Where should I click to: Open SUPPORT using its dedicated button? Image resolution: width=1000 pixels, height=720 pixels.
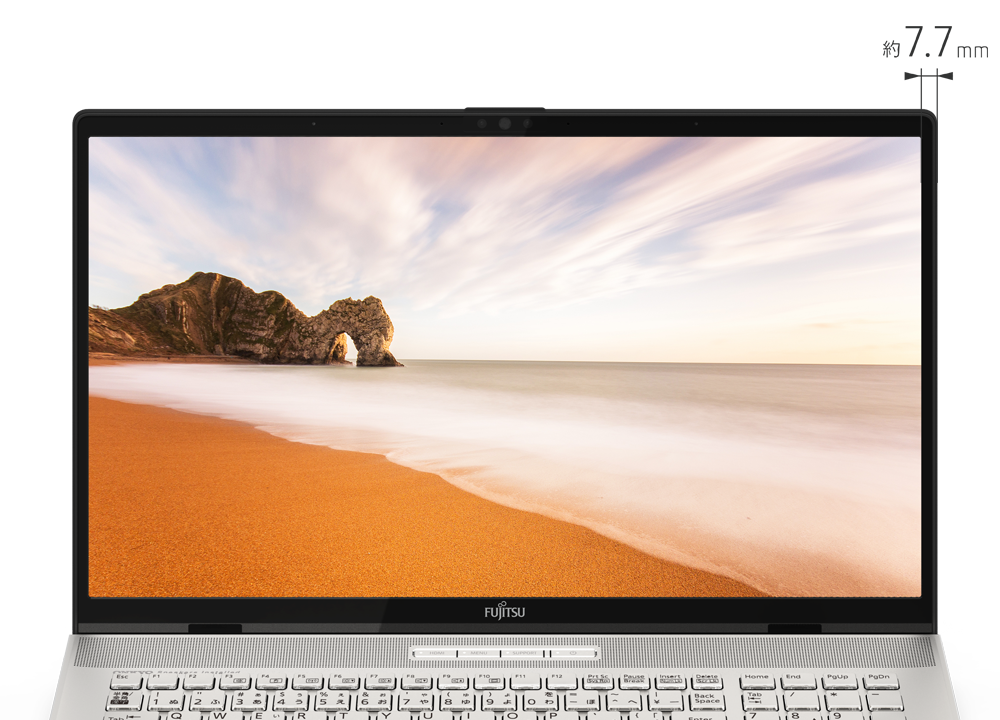tap(524, 652)
